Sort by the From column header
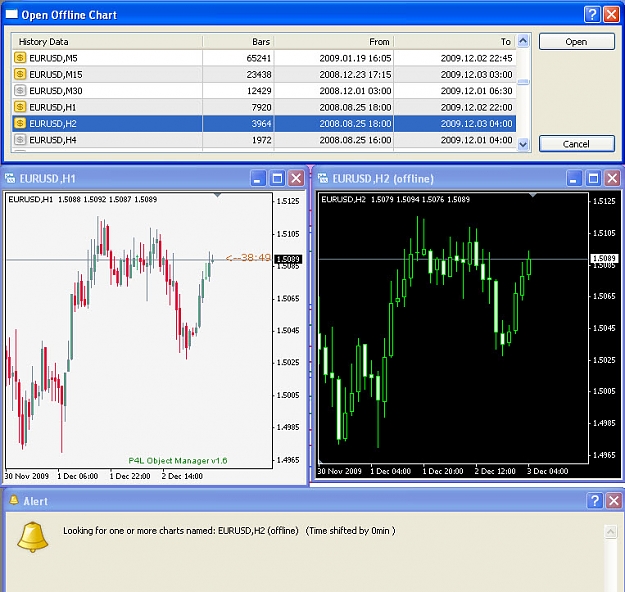This screenshot has width=625, height=592. coord(334,41)
